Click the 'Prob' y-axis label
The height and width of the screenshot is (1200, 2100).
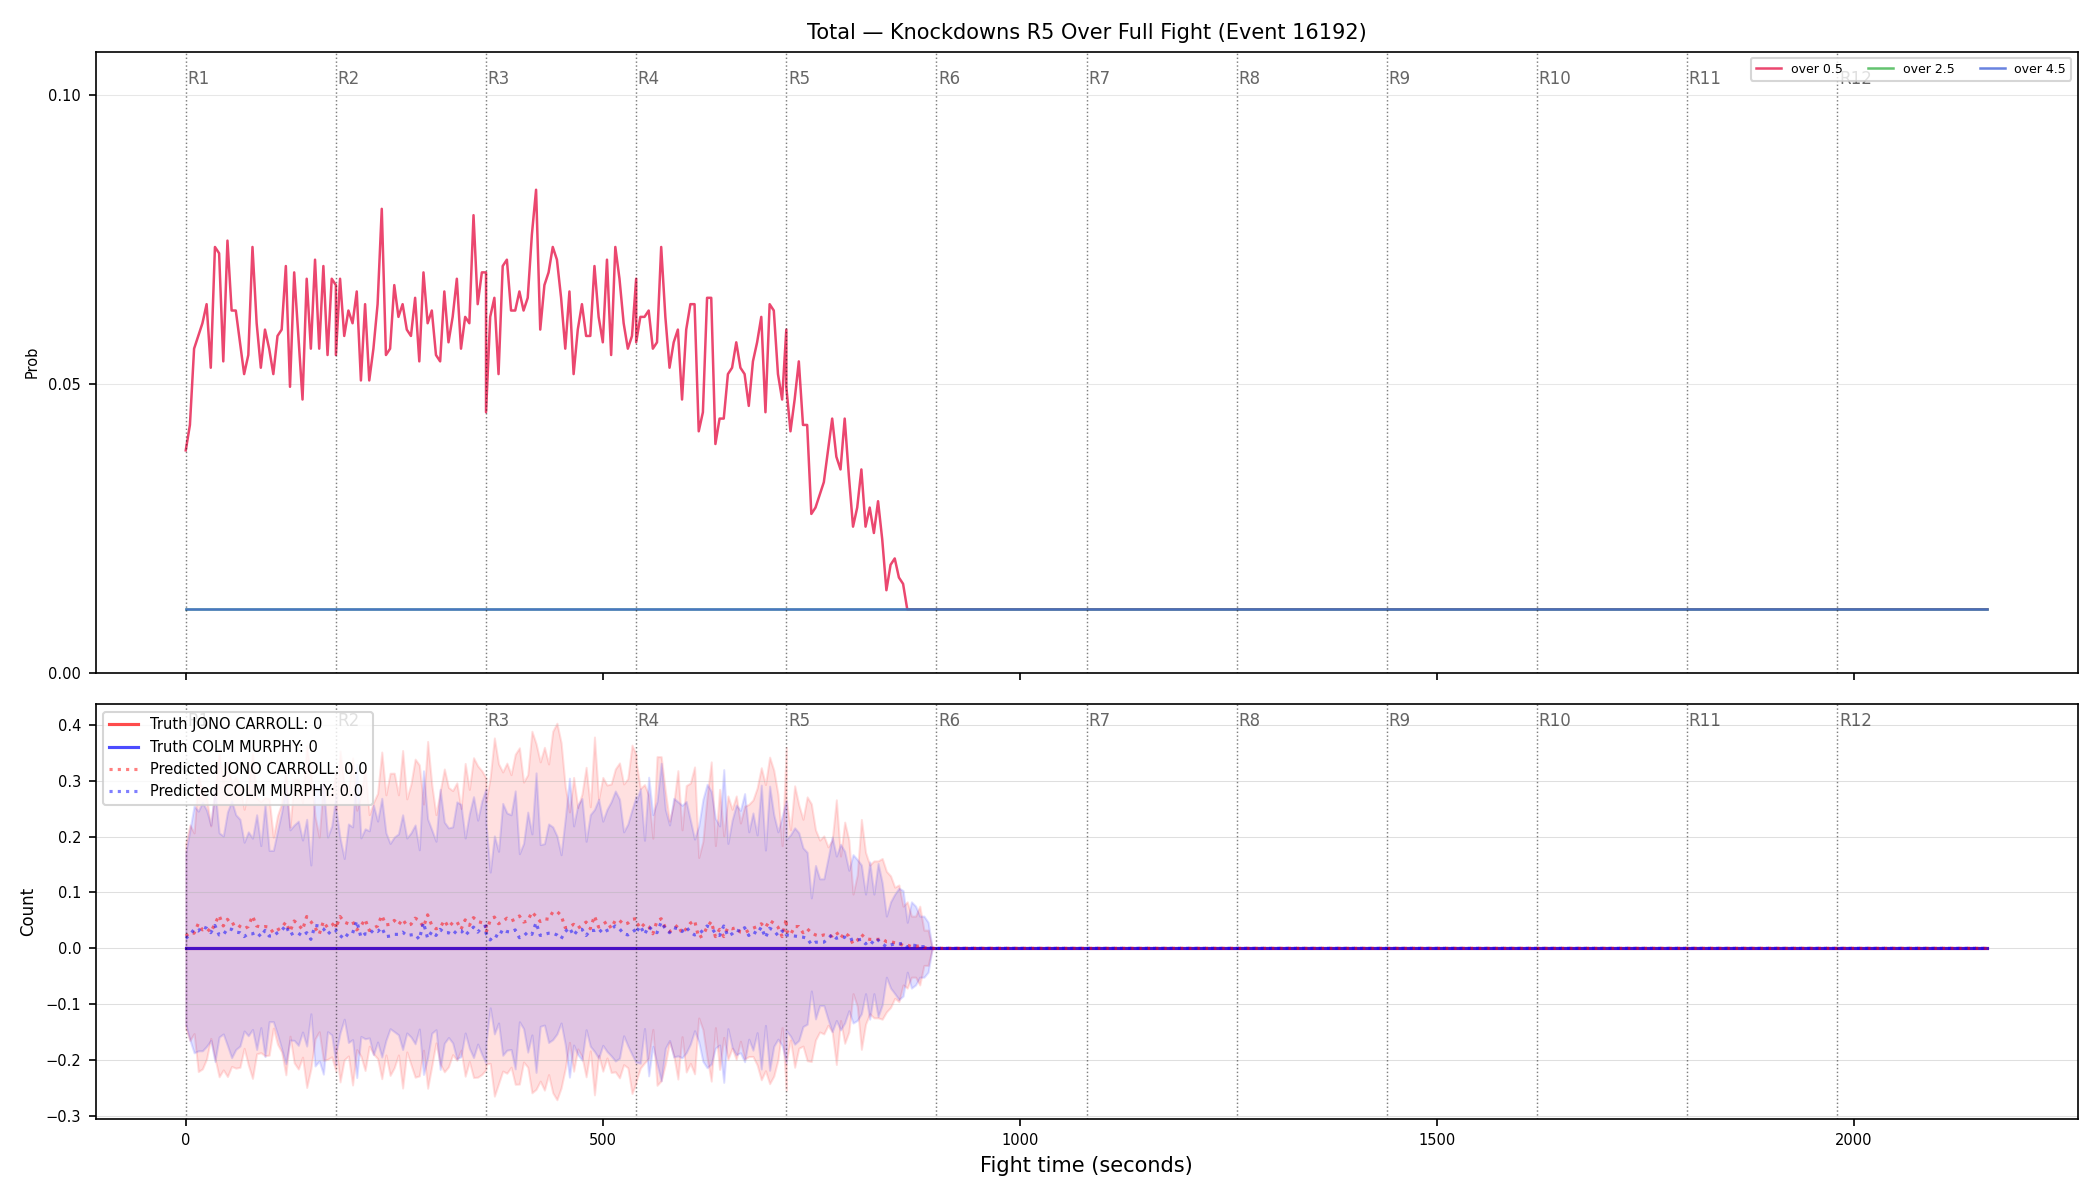(x=31, y=363)
